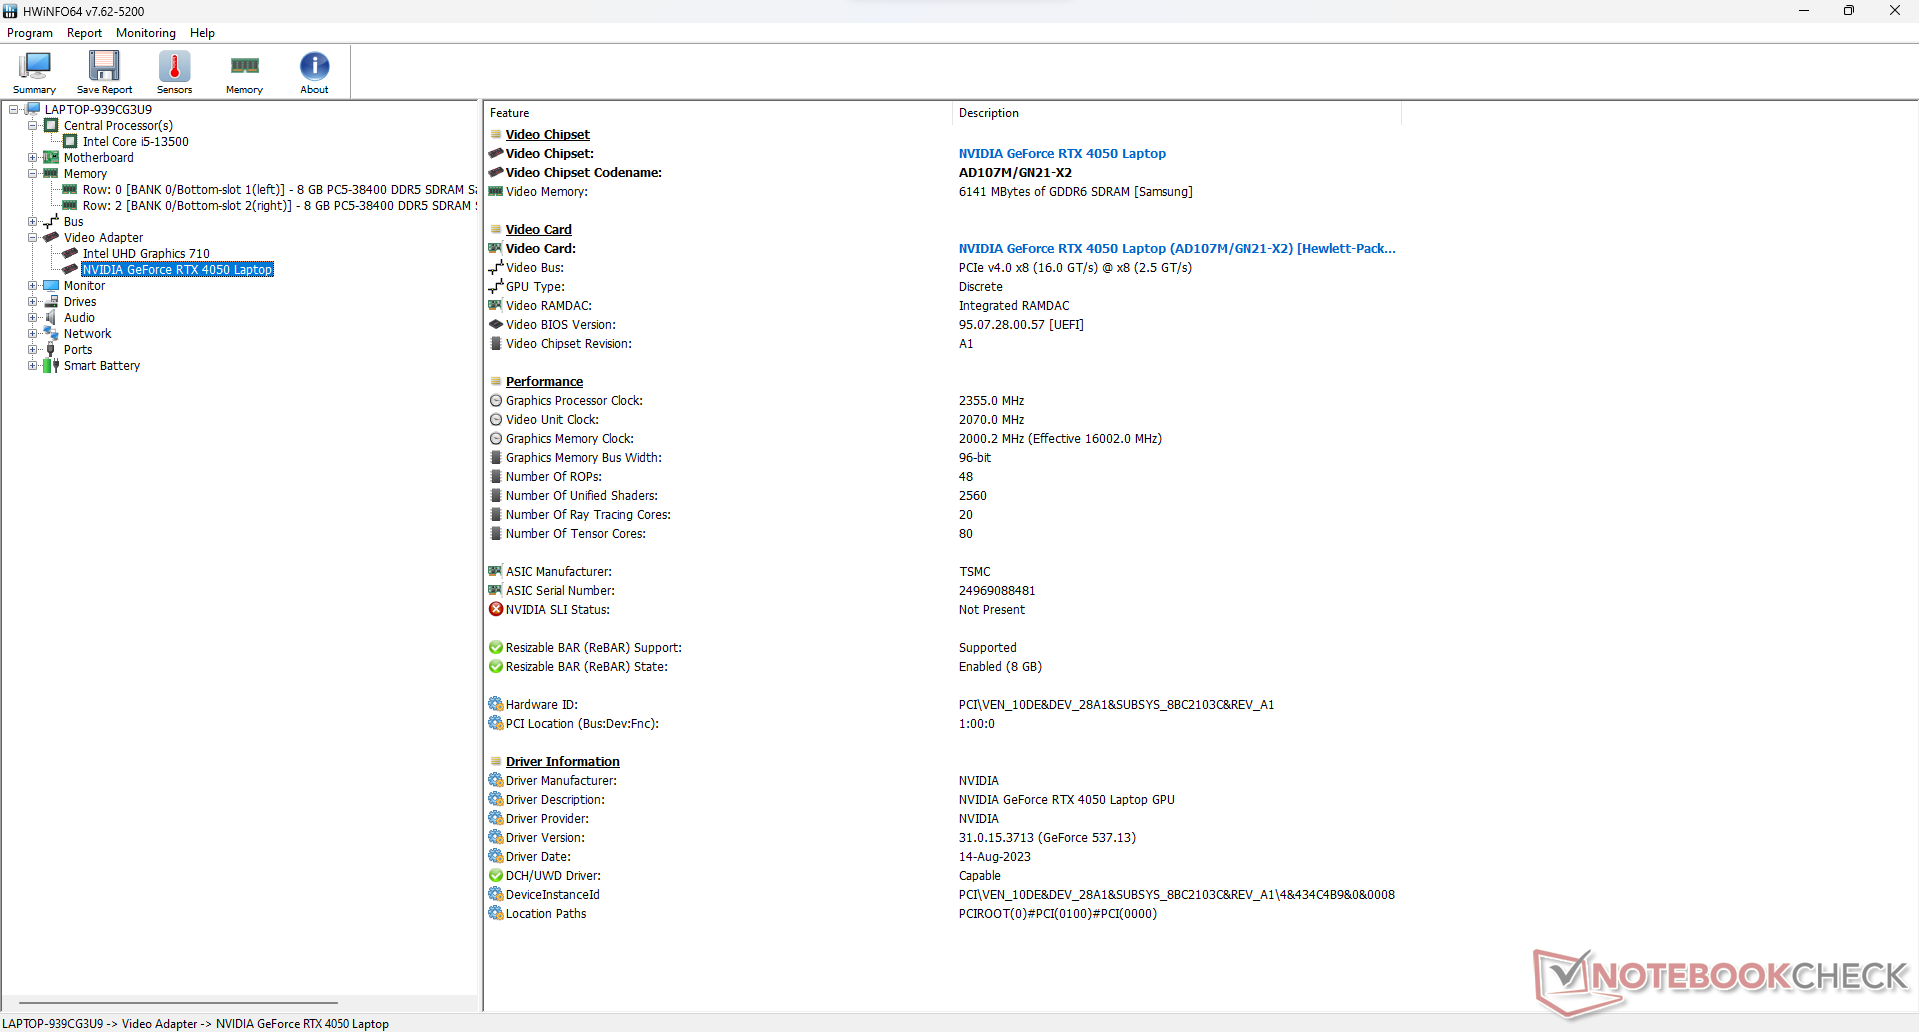Image resolution: width=1919 pixels, height=1032 pixels.
Task: Expand the Ports tree node
Action: pos(33,350)
